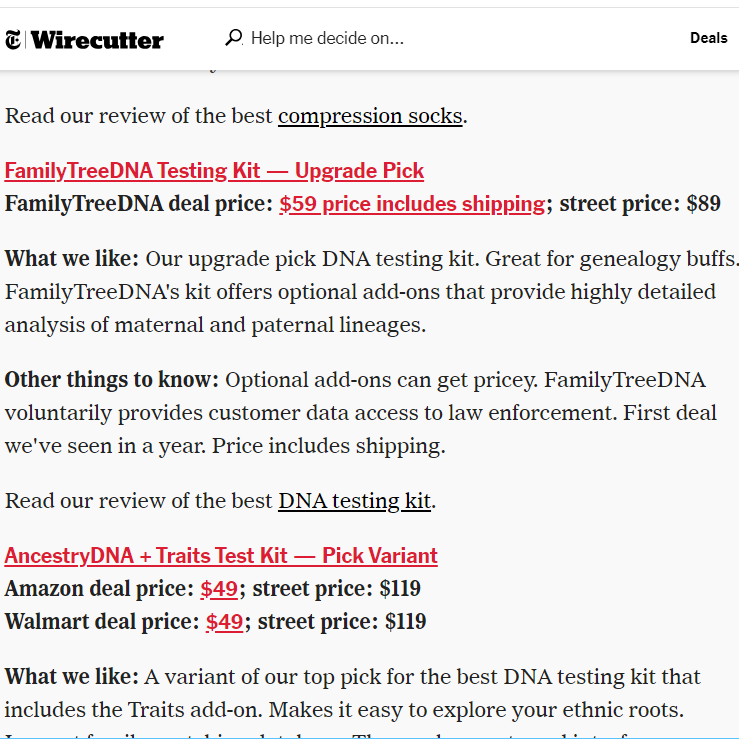739x739 pixels.
Task: Open the compression socks review link
Action: click(370, 116)
